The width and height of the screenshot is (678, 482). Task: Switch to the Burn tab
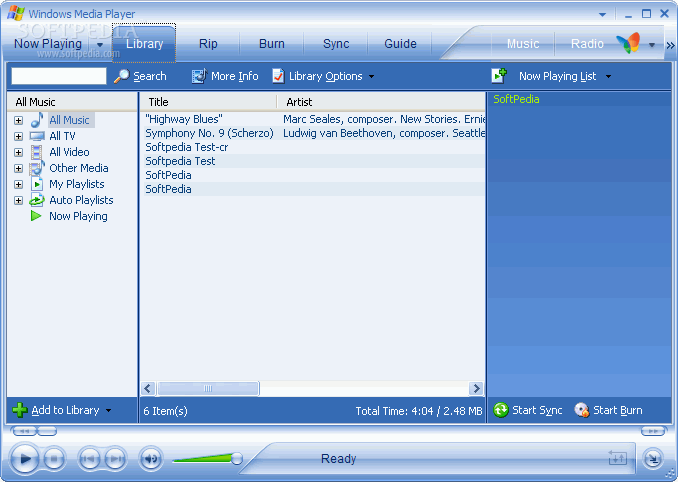click(272, 44)
